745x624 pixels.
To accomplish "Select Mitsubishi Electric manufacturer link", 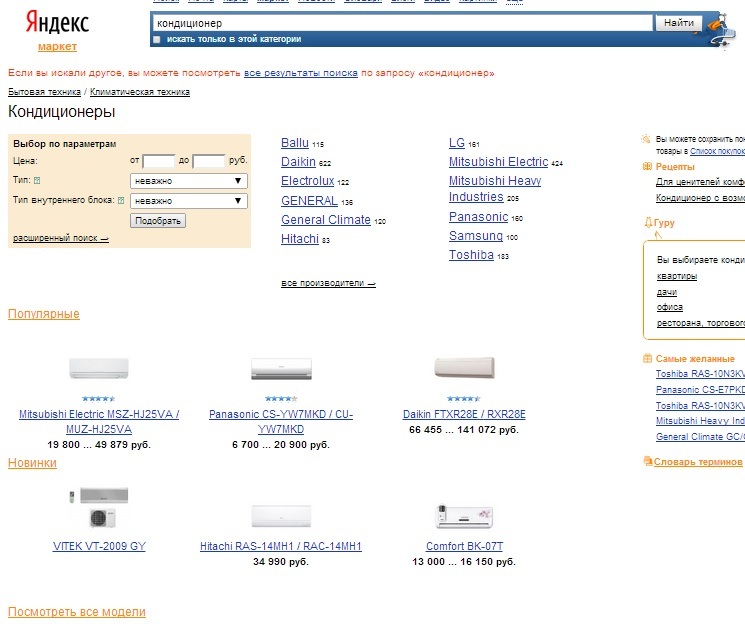I will (498, 162).
